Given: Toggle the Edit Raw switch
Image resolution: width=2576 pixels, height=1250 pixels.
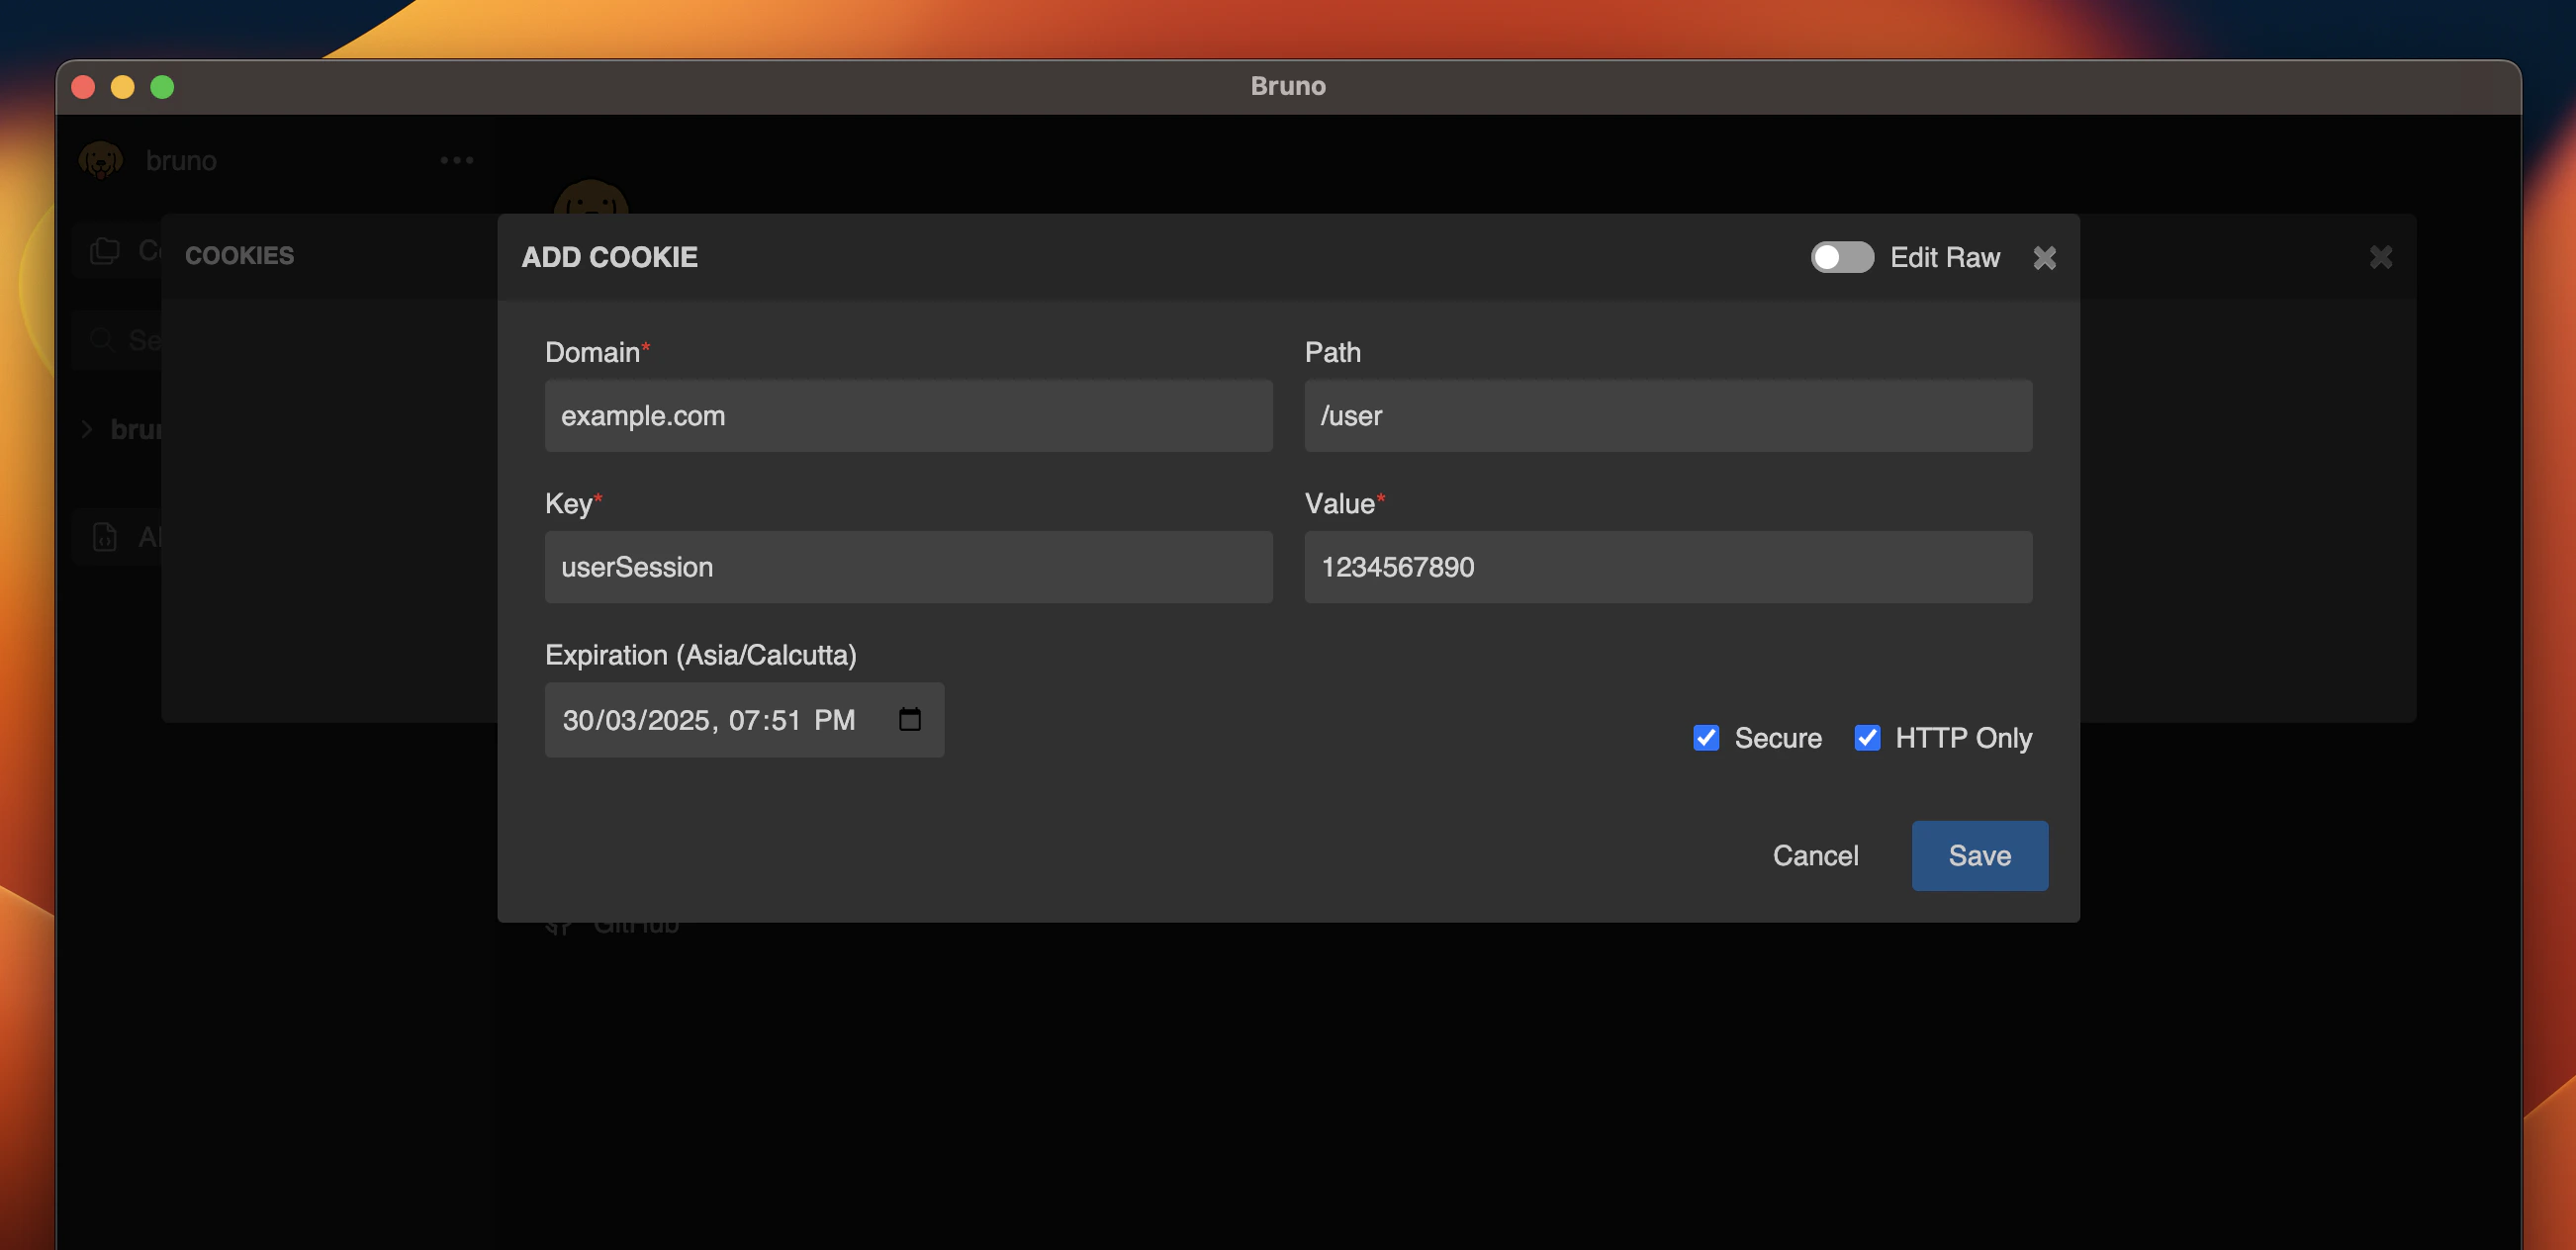Looking at the screenshot, I should pos(1841,257).
